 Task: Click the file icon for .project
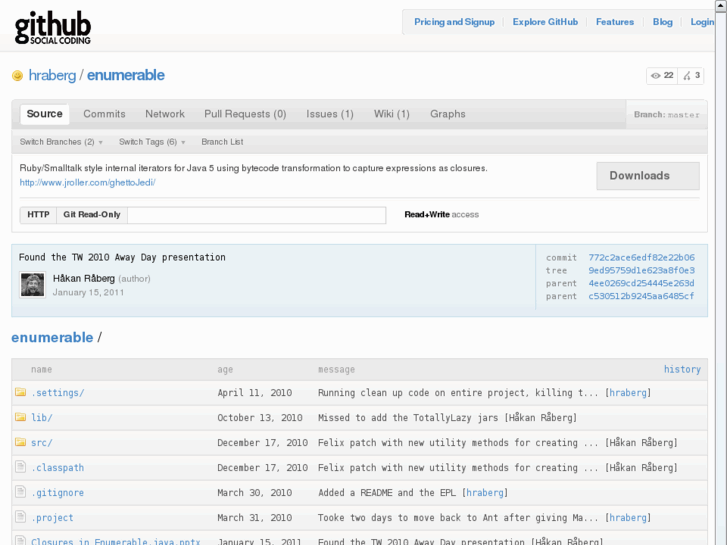click(x=20, y=517)
